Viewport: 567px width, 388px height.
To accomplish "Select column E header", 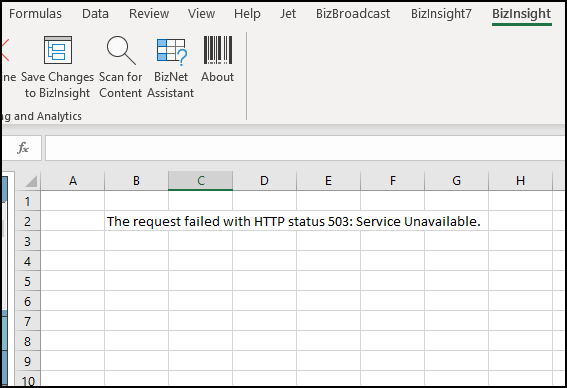I will (328, 181).
